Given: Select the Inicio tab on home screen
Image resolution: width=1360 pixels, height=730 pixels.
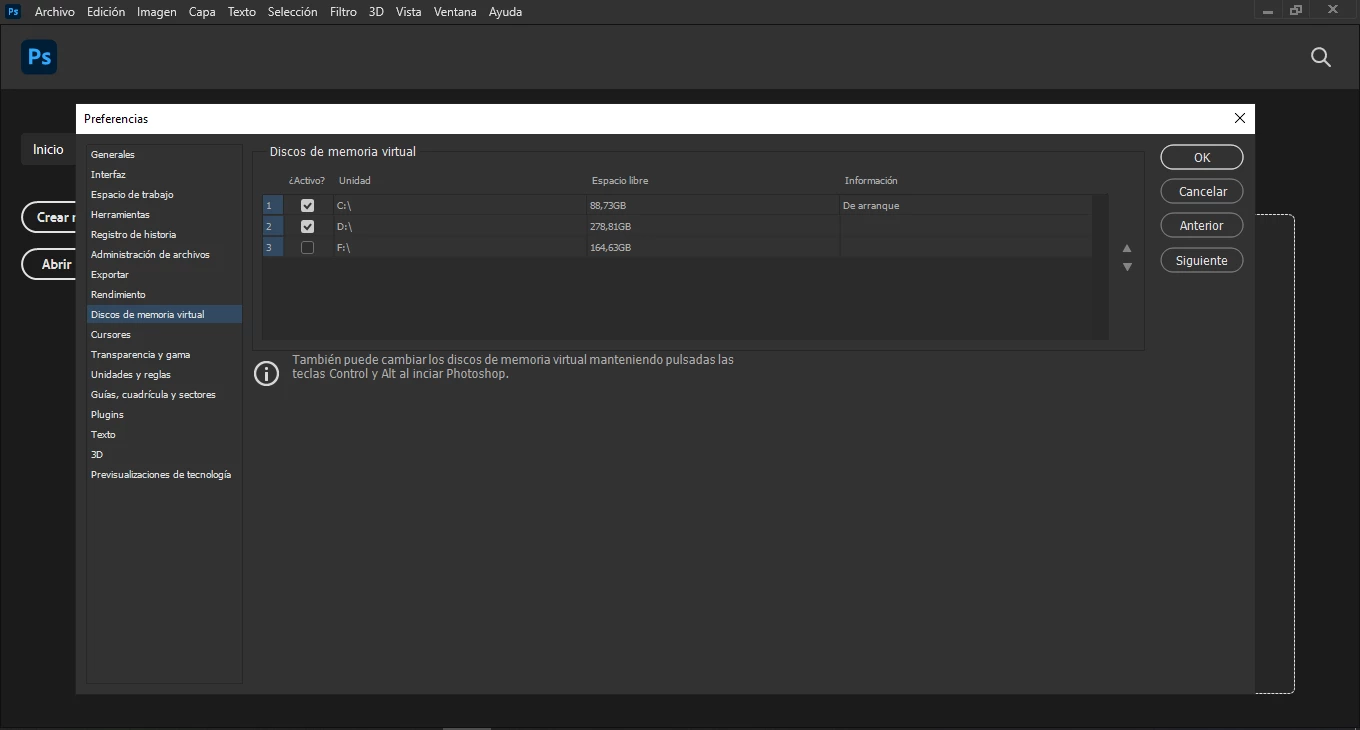Looking at the screenshot, I should 48,149.
